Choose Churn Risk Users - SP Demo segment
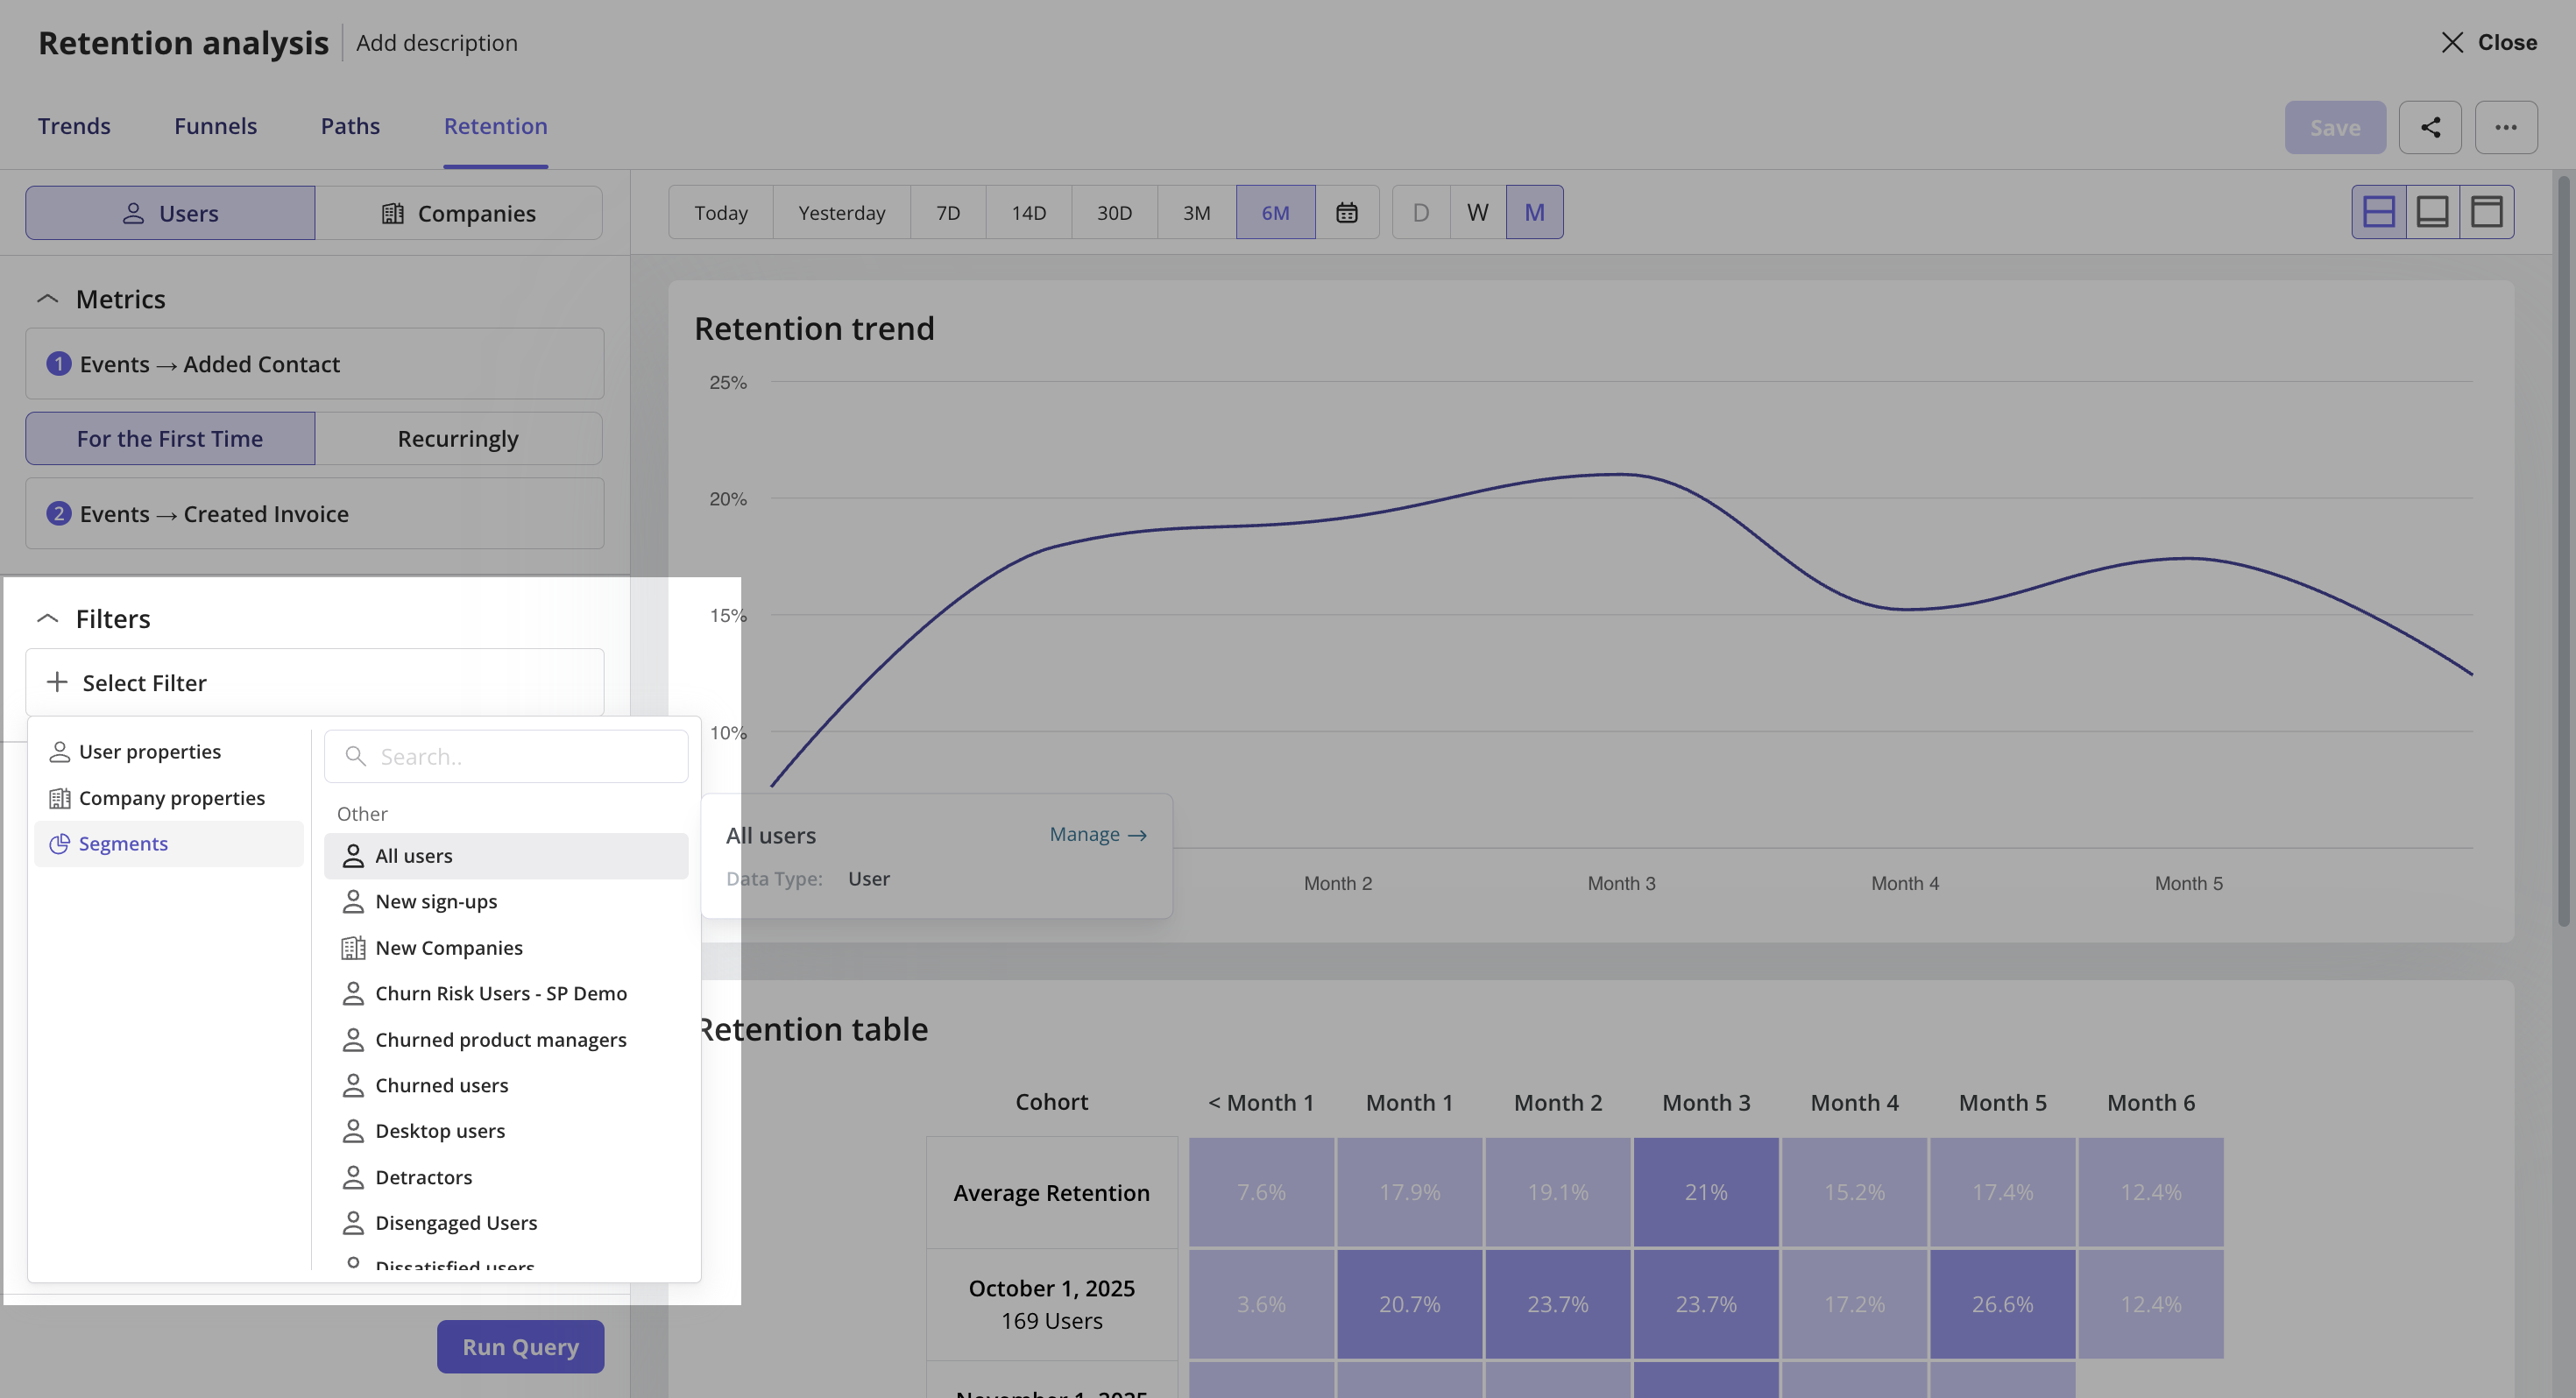 click(506, 993)
